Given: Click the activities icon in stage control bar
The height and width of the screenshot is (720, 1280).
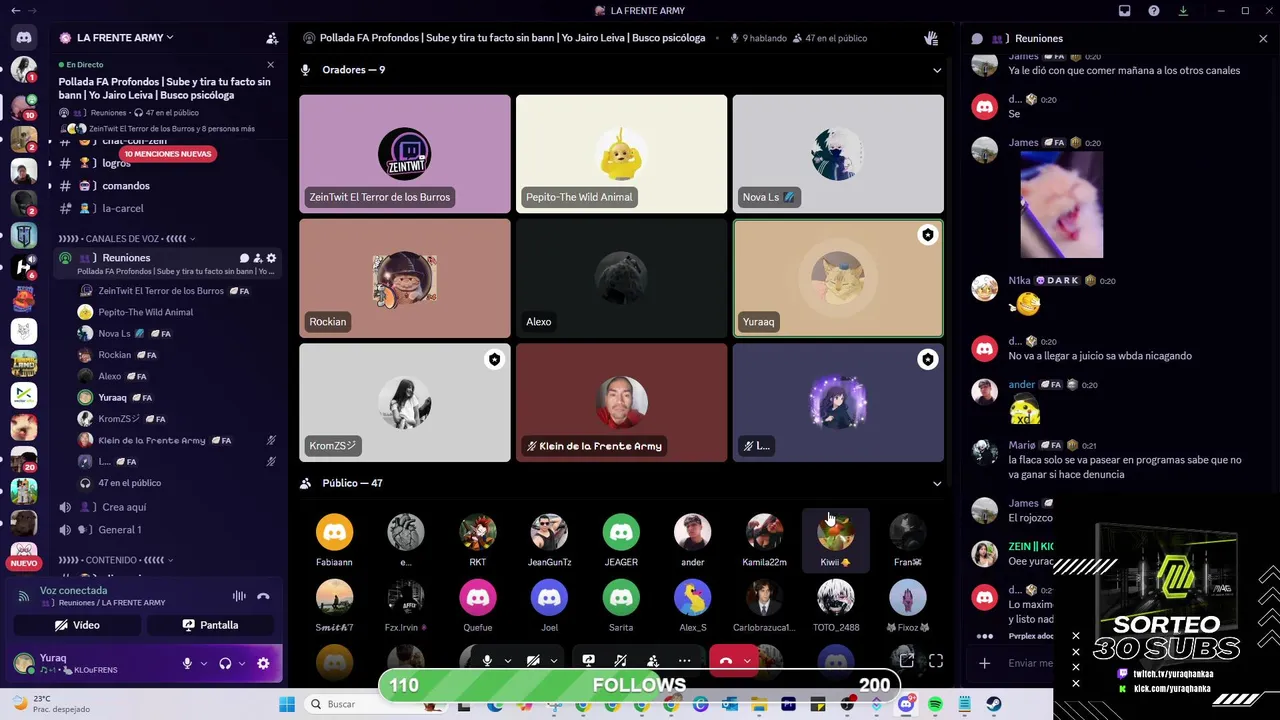Looking at the screenshot, I should (x=620, y=660).
